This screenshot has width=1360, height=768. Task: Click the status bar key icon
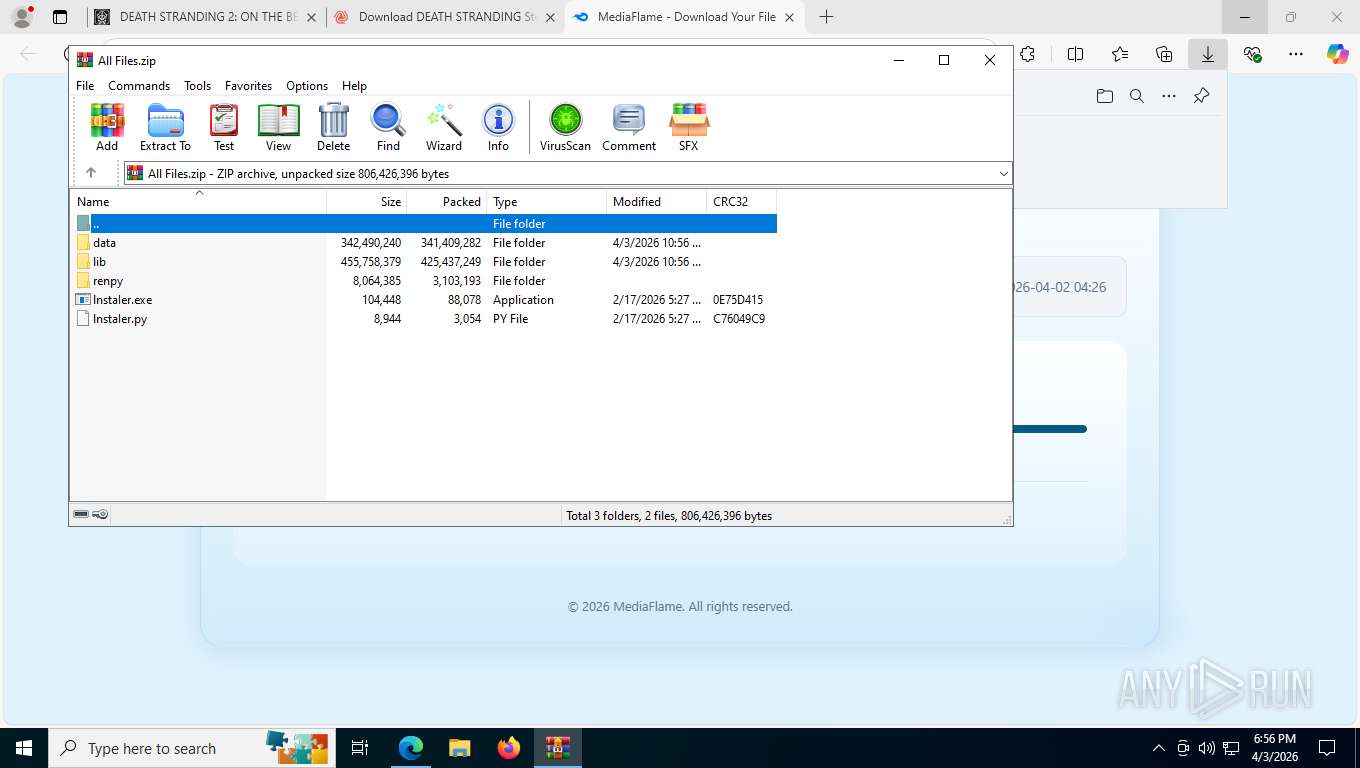coord(100,515)
